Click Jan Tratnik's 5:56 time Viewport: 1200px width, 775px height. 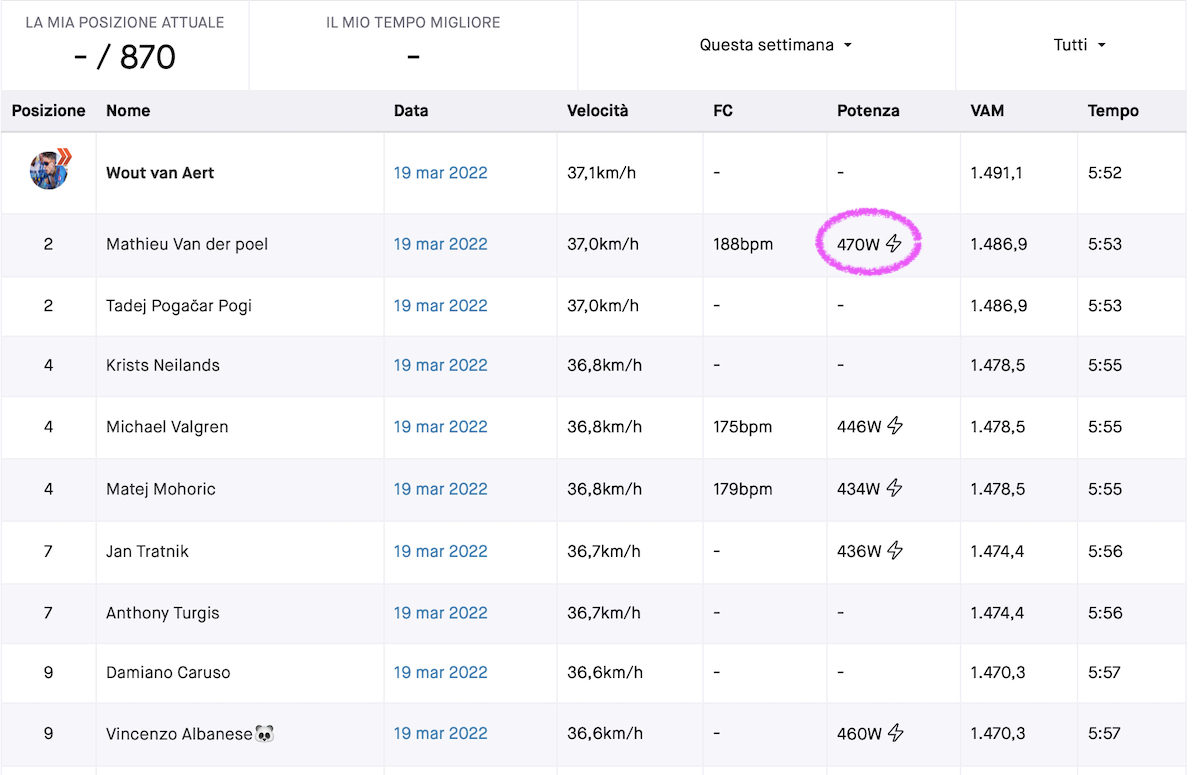coord(1105,551)
